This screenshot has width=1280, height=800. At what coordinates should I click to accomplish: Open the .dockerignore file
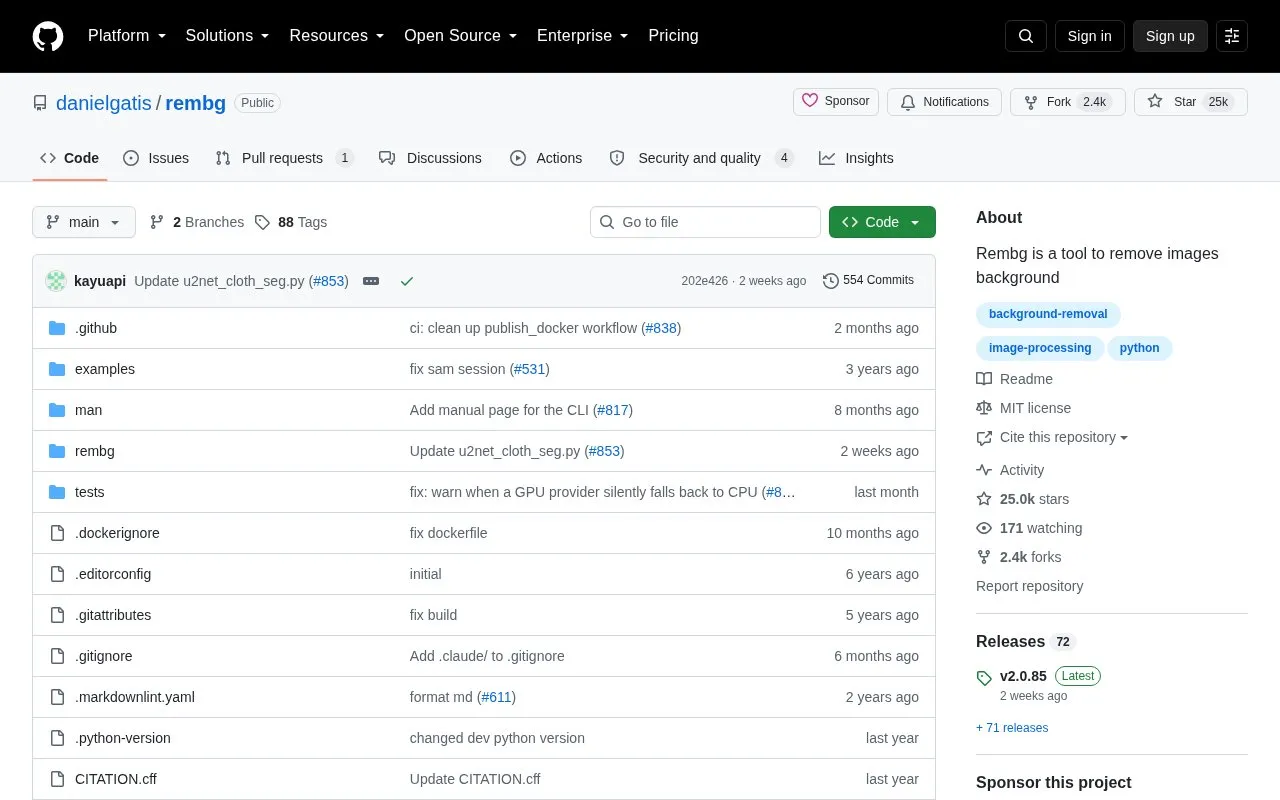117,533
